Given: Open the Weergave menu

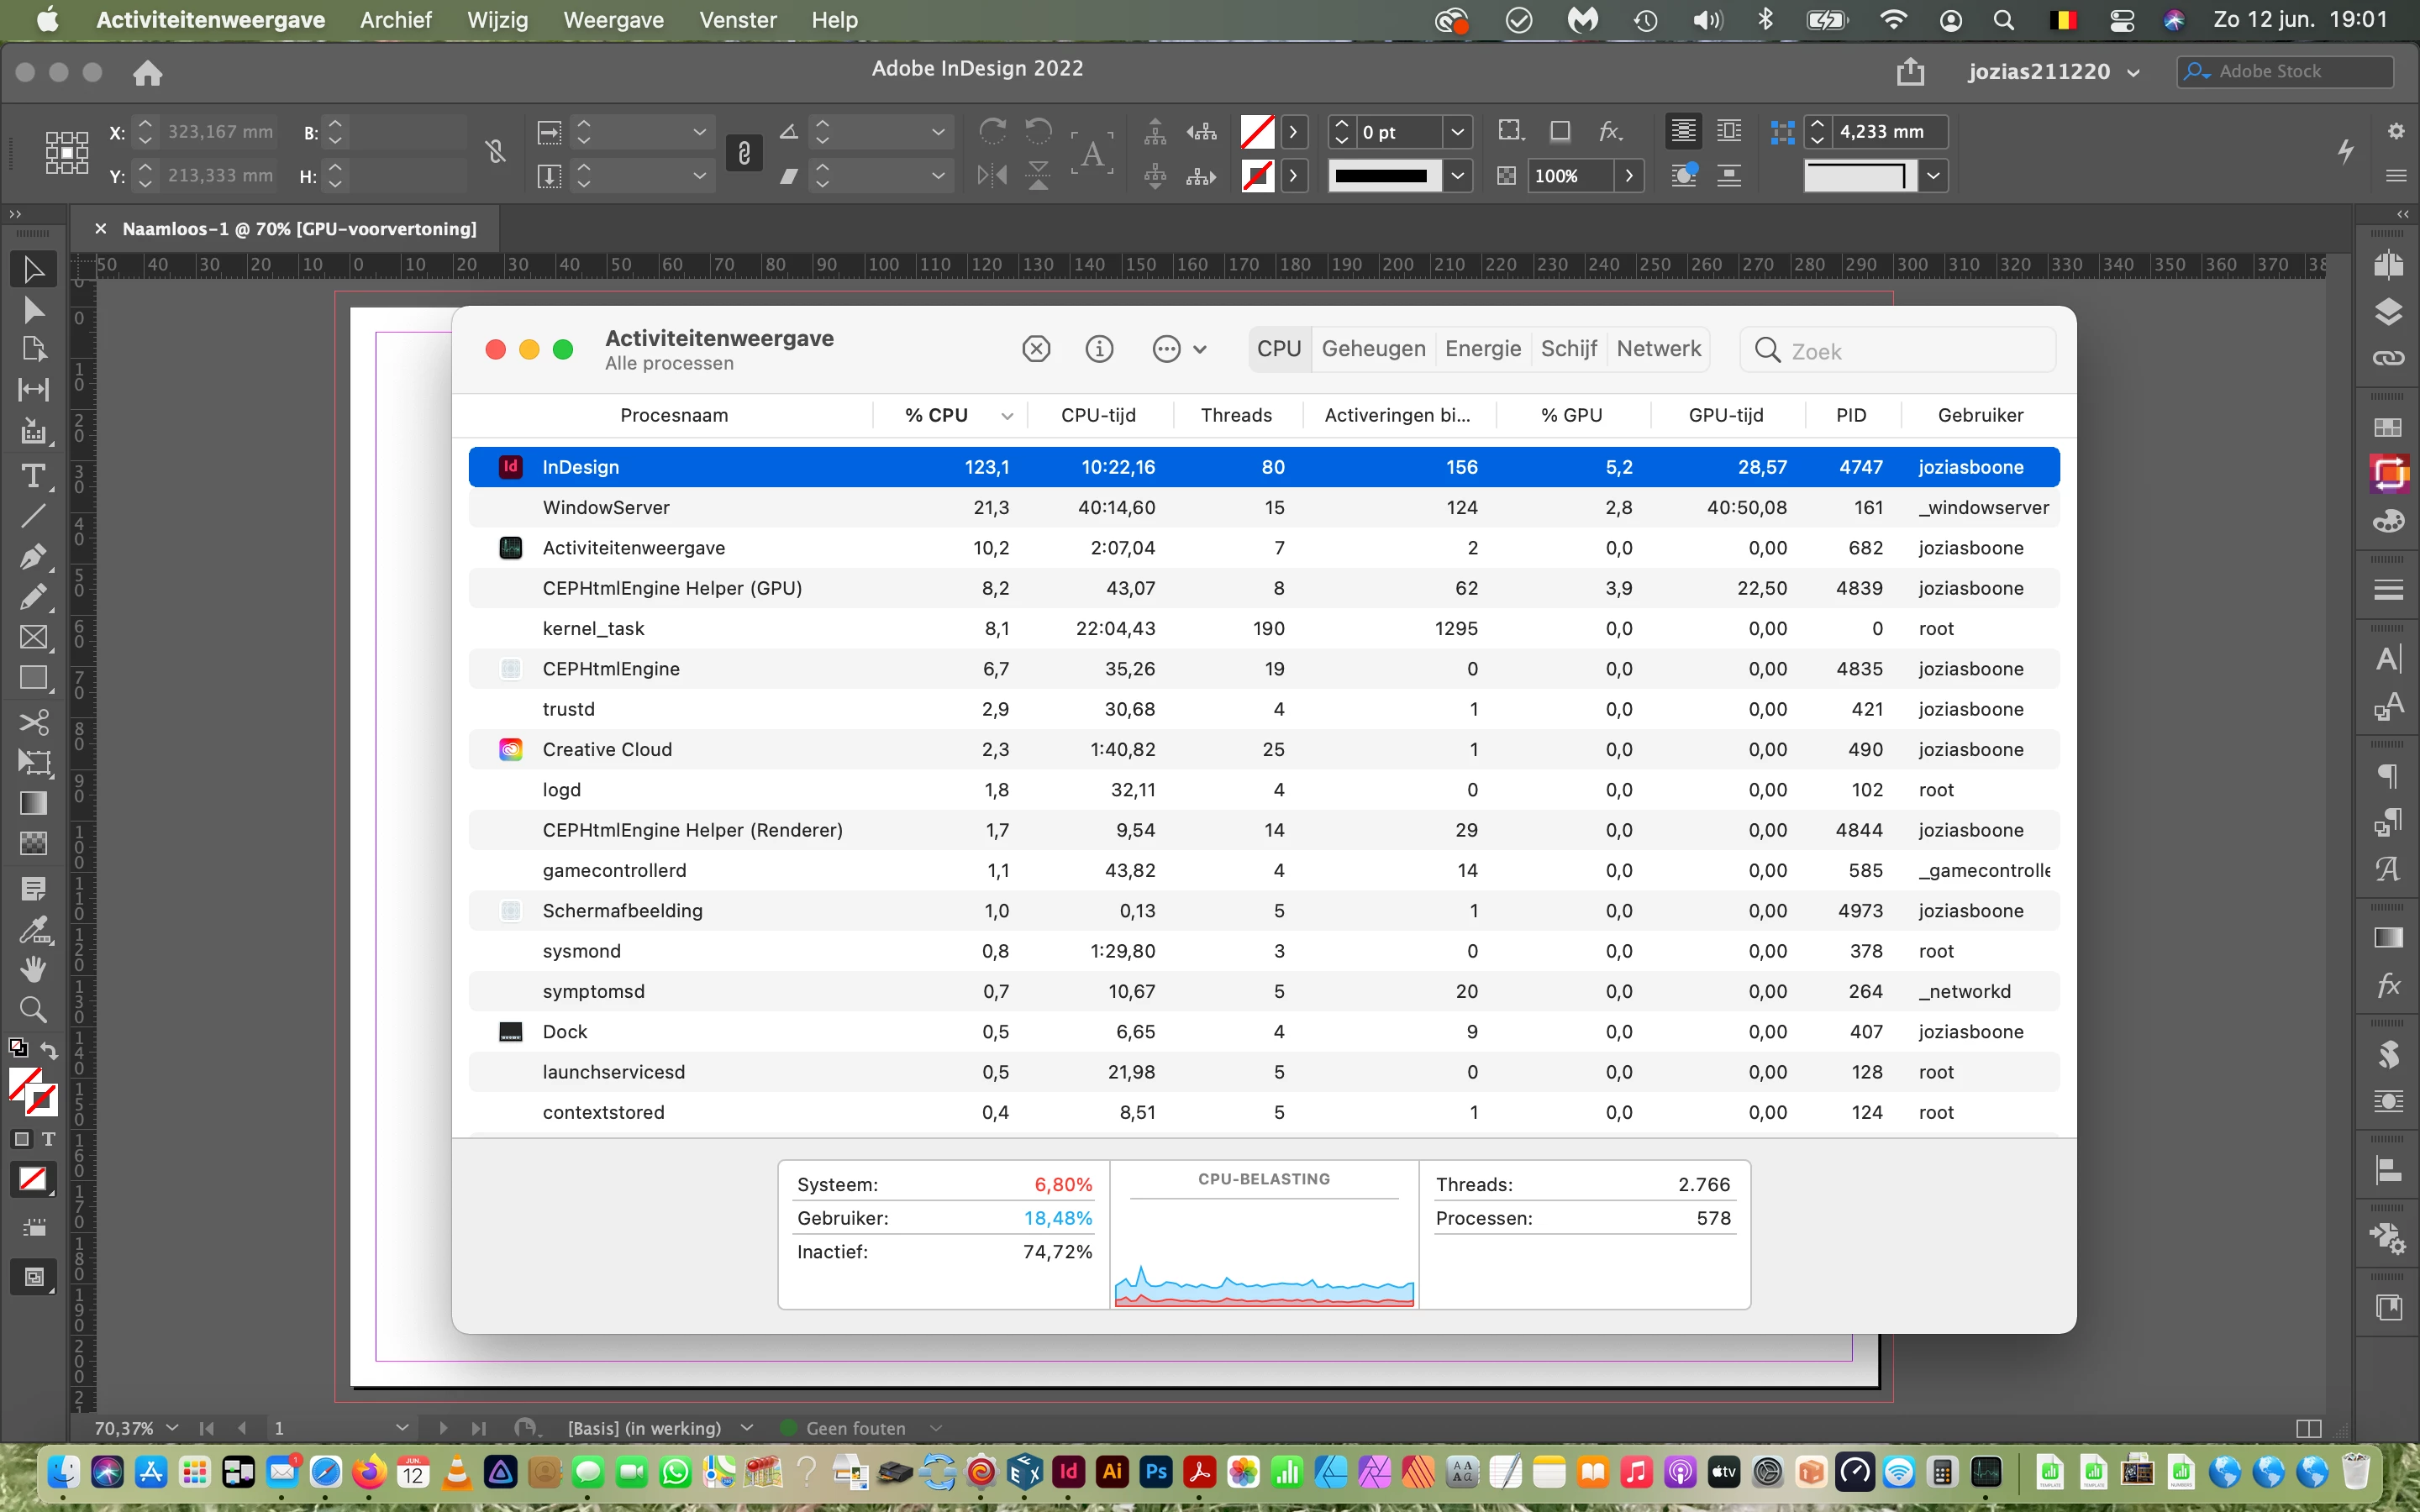Looking at the screenshot, I should (x=613, y=20).
